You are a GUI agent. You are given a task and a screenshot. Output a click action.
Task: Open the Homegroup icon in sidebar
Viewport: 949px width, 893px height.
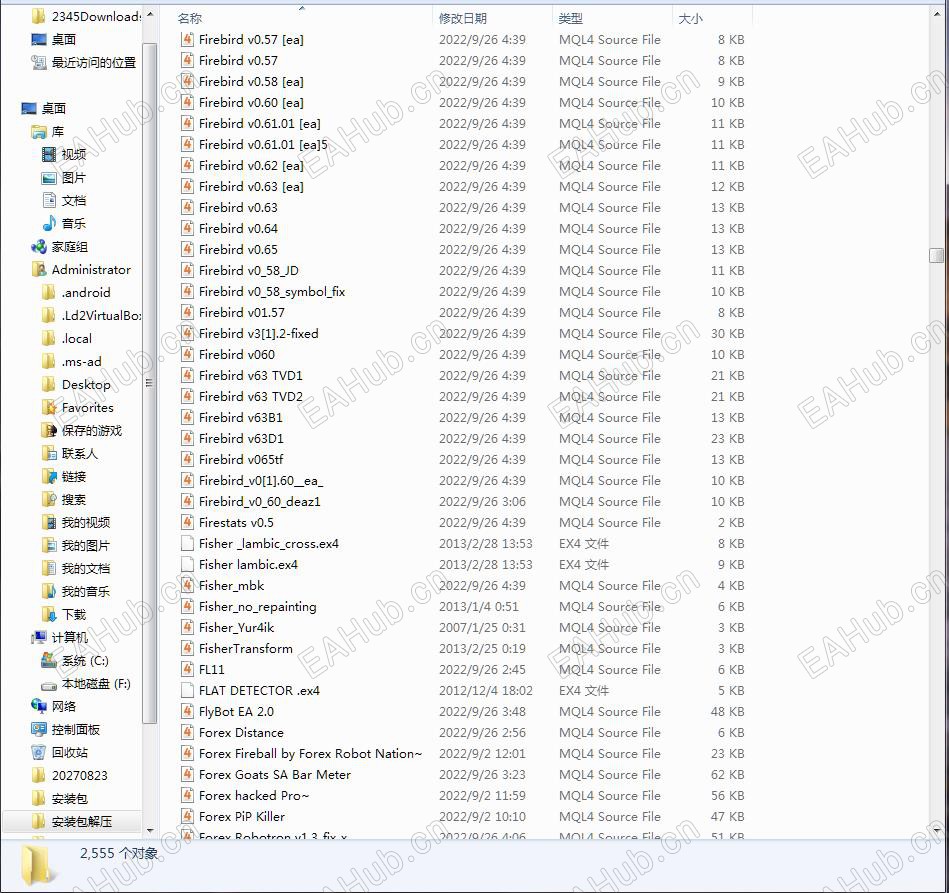39,246
